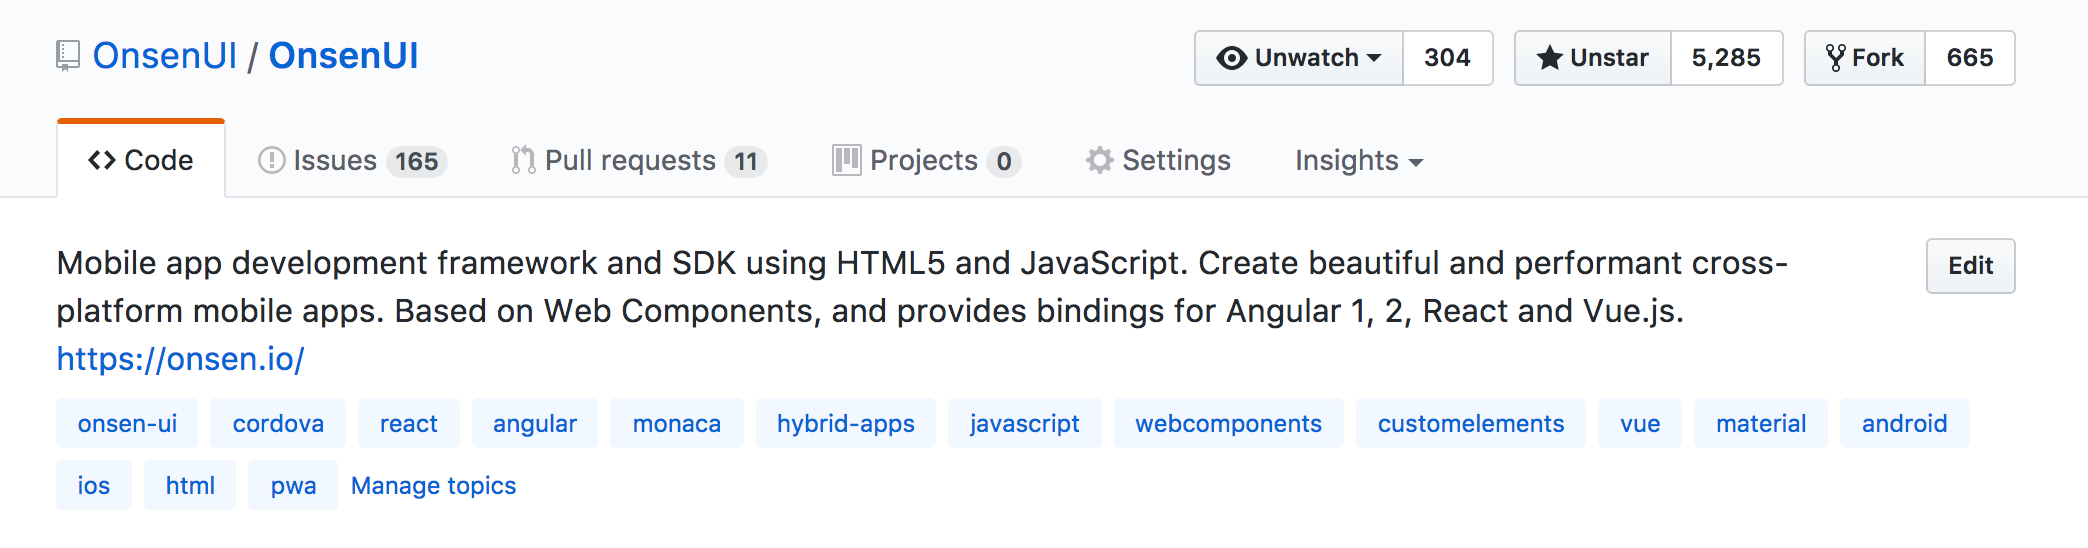Click the Pull requests branch icon
Image resolution: width=2088 pixels, height=548 pixels.
pos(523,160)
